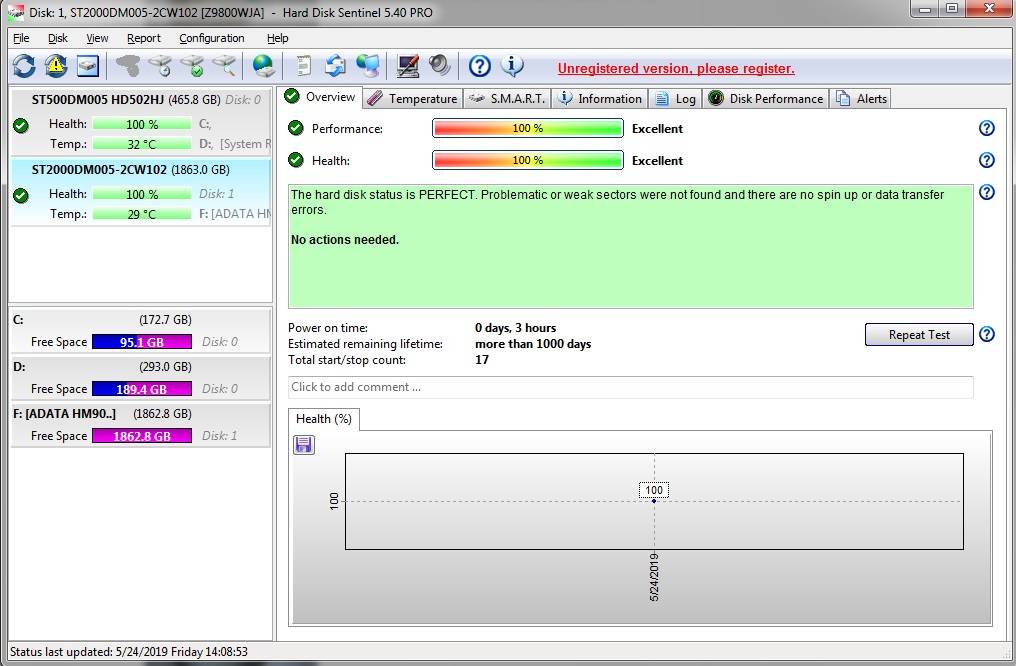Click the 0 days, 3 hours value
Screen dimensions: 1016x666
515,328
